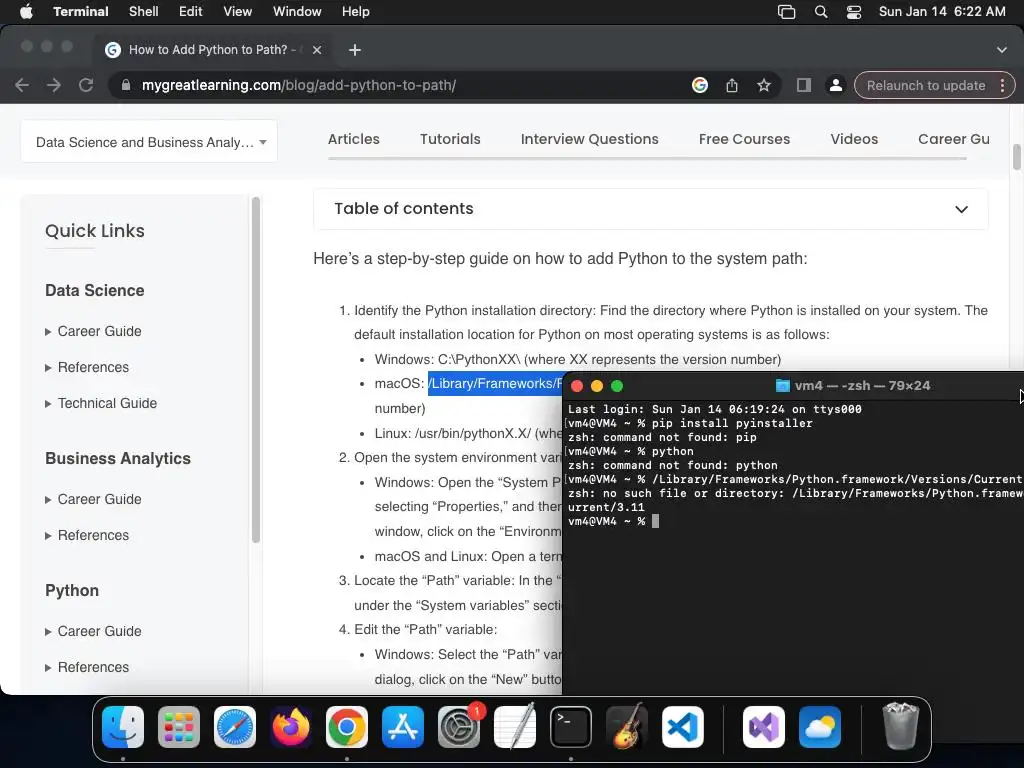Go to Tutorials section
The image size is (1024, 768).
pos(450,139)
